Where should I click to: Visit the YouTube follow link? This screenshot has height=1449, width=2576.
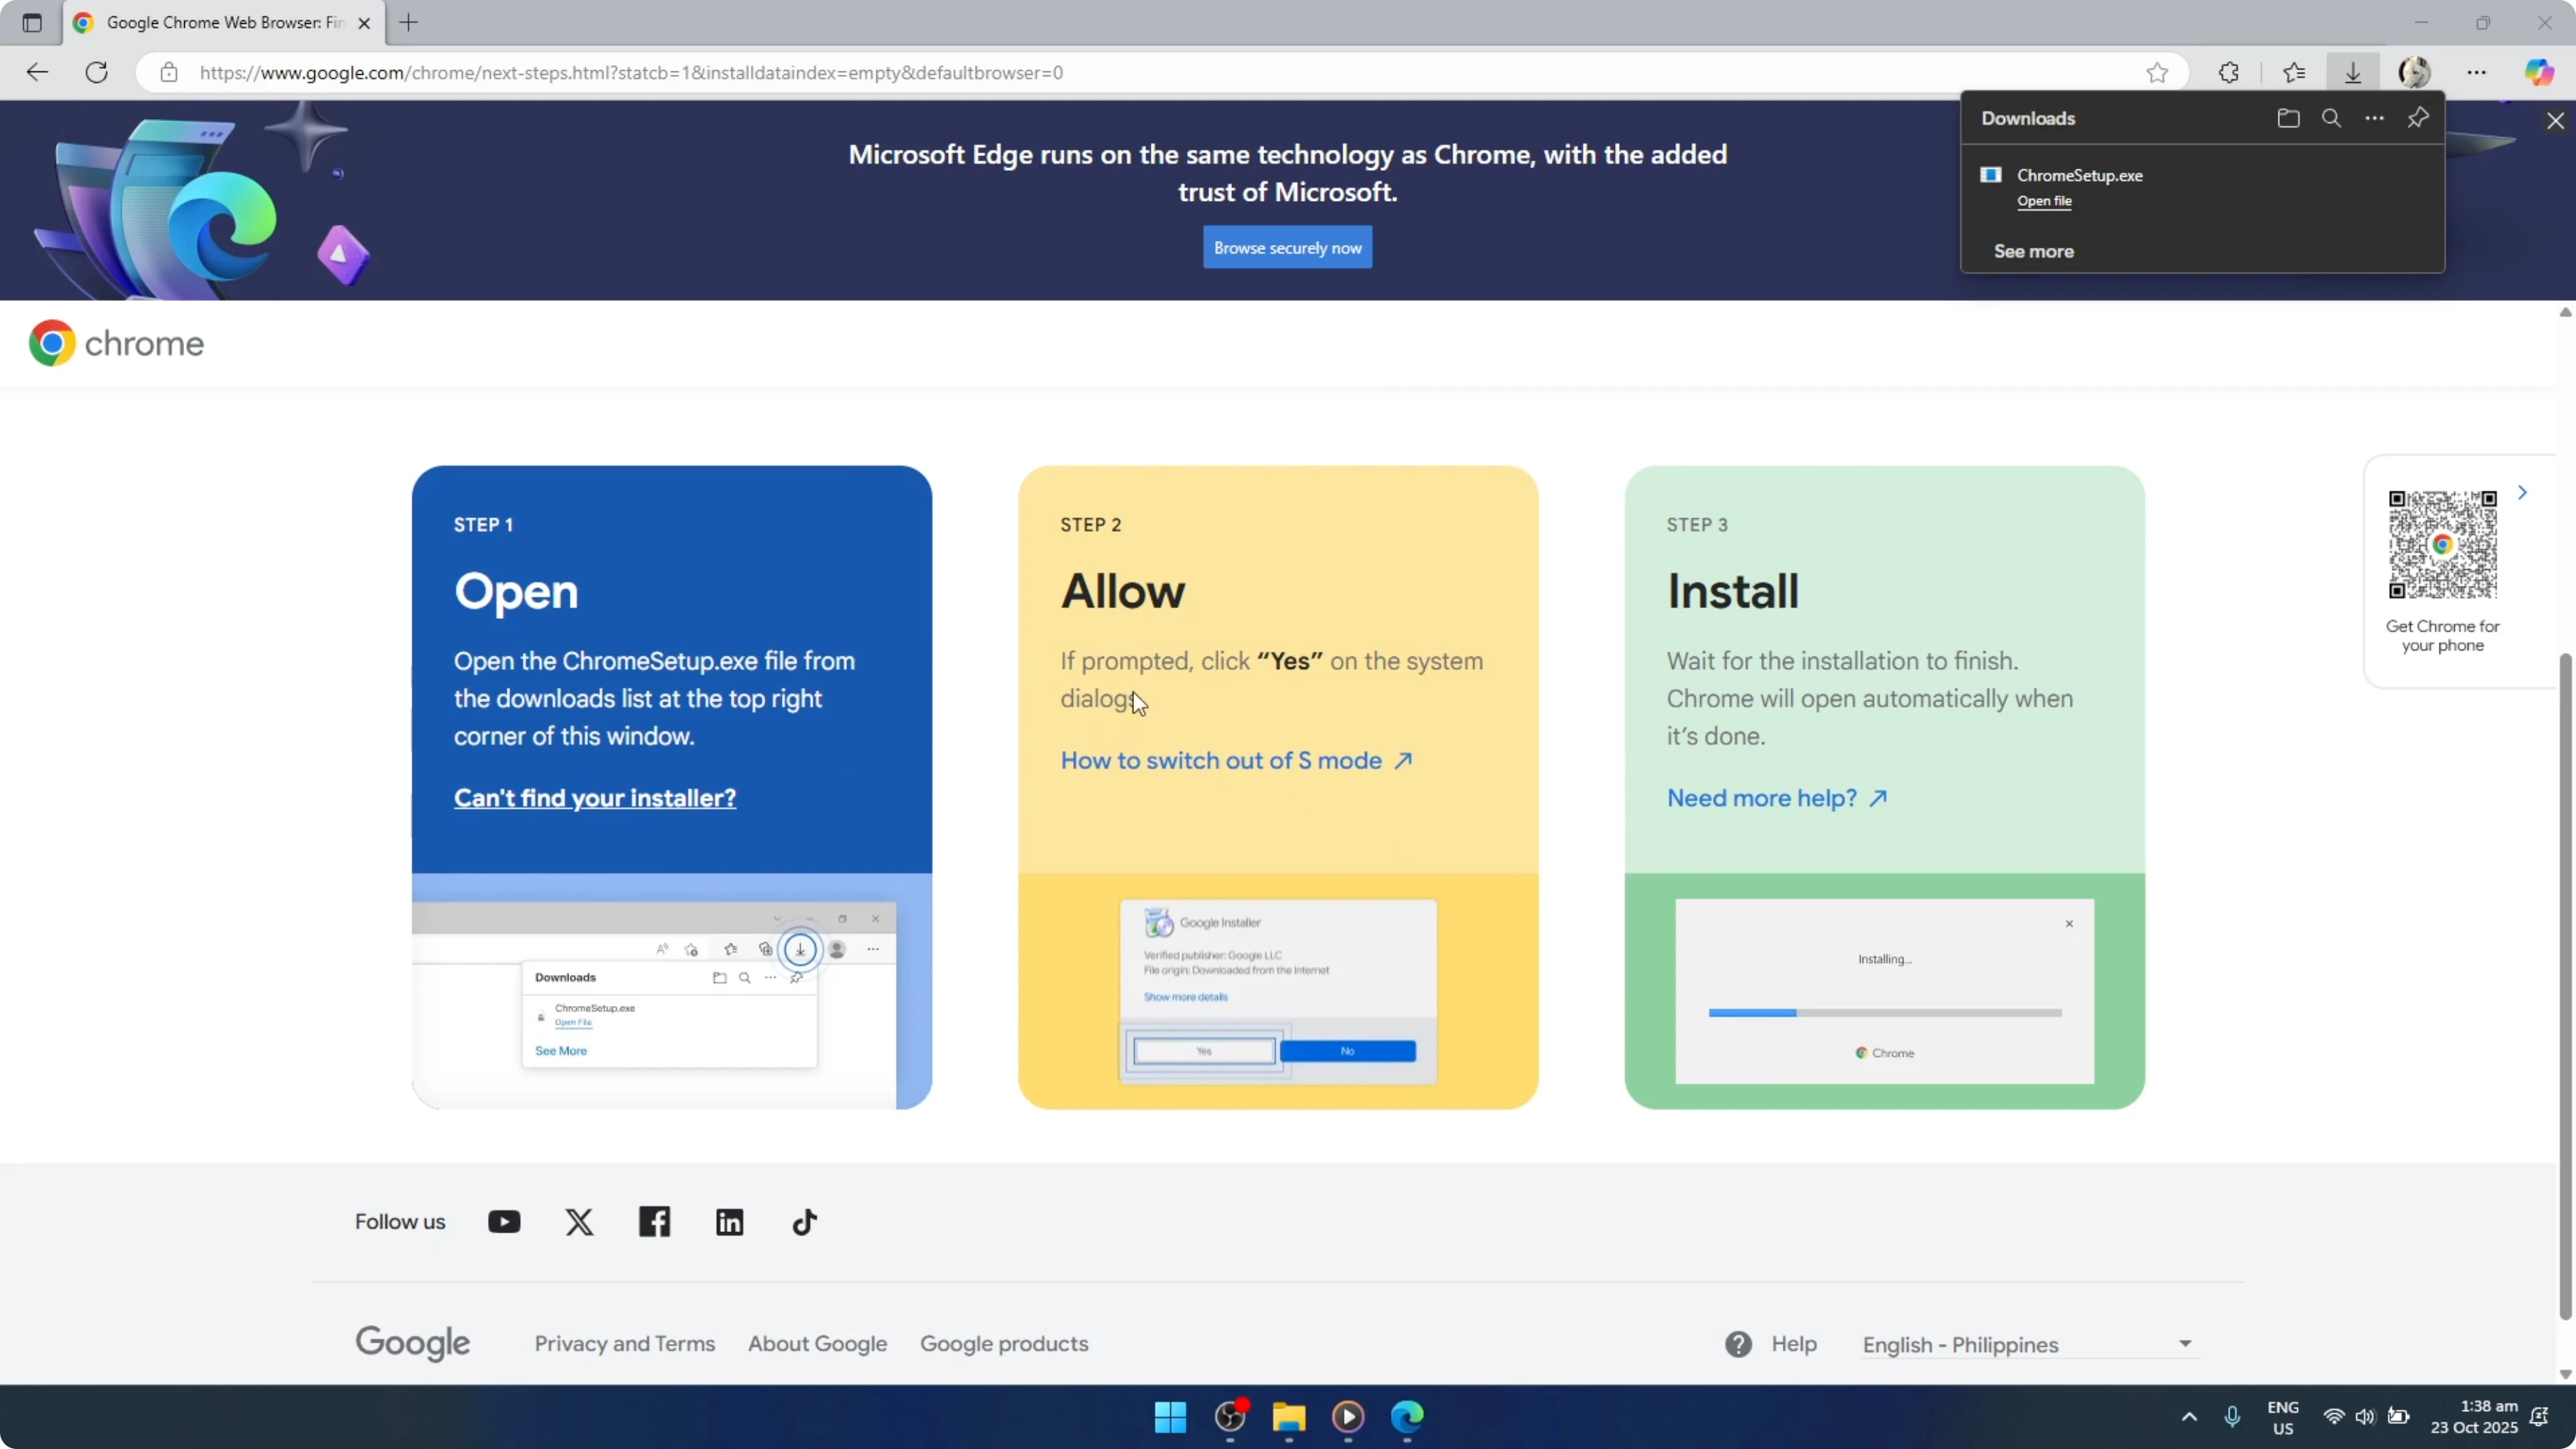pyautogui.click(x=504, y=1222)
